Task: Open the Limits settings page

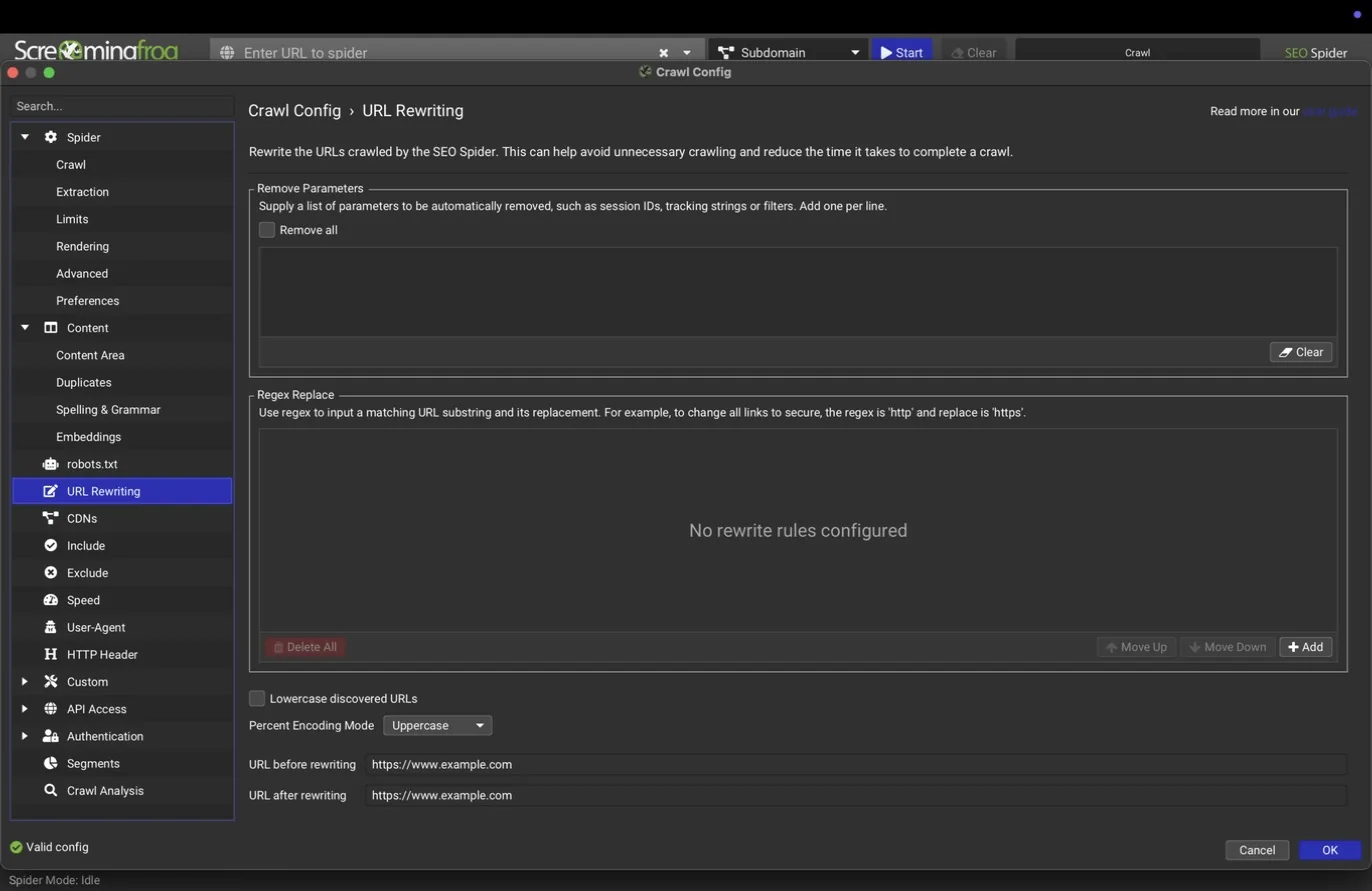Action: click(72, 219)
